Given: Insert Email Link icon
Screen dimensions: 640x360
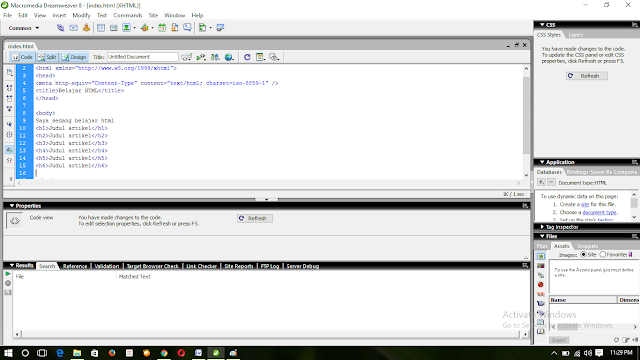Looking at the screenshot, I should tap(73, 28).
